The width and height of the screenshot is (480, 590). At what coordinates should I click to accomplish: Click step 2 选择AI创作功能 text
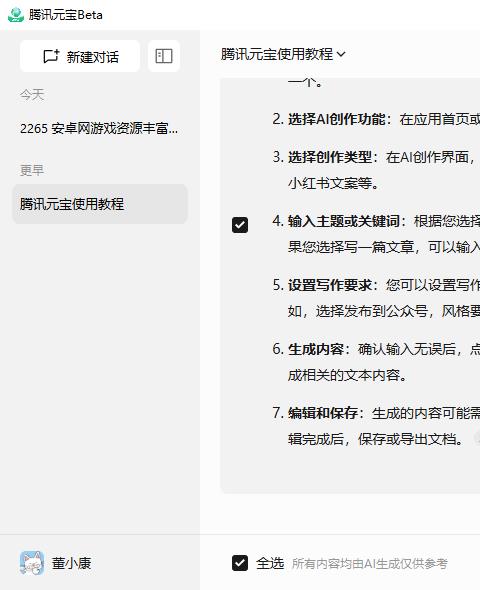337,119
